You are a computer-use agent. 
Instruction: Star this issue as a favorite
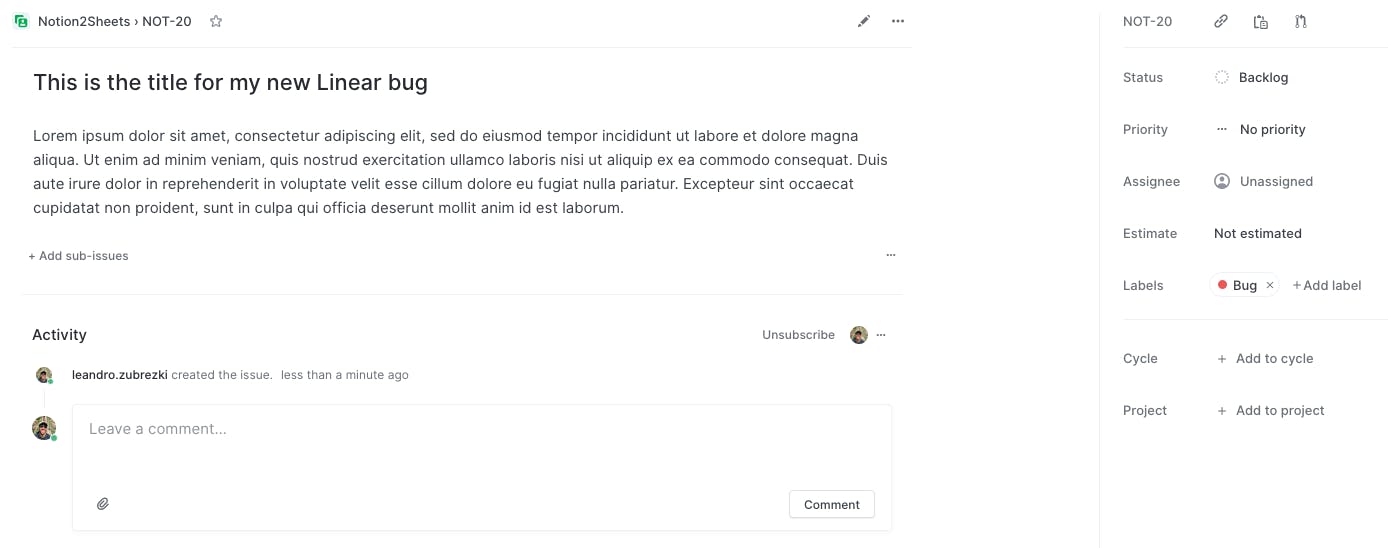(216, 21)
